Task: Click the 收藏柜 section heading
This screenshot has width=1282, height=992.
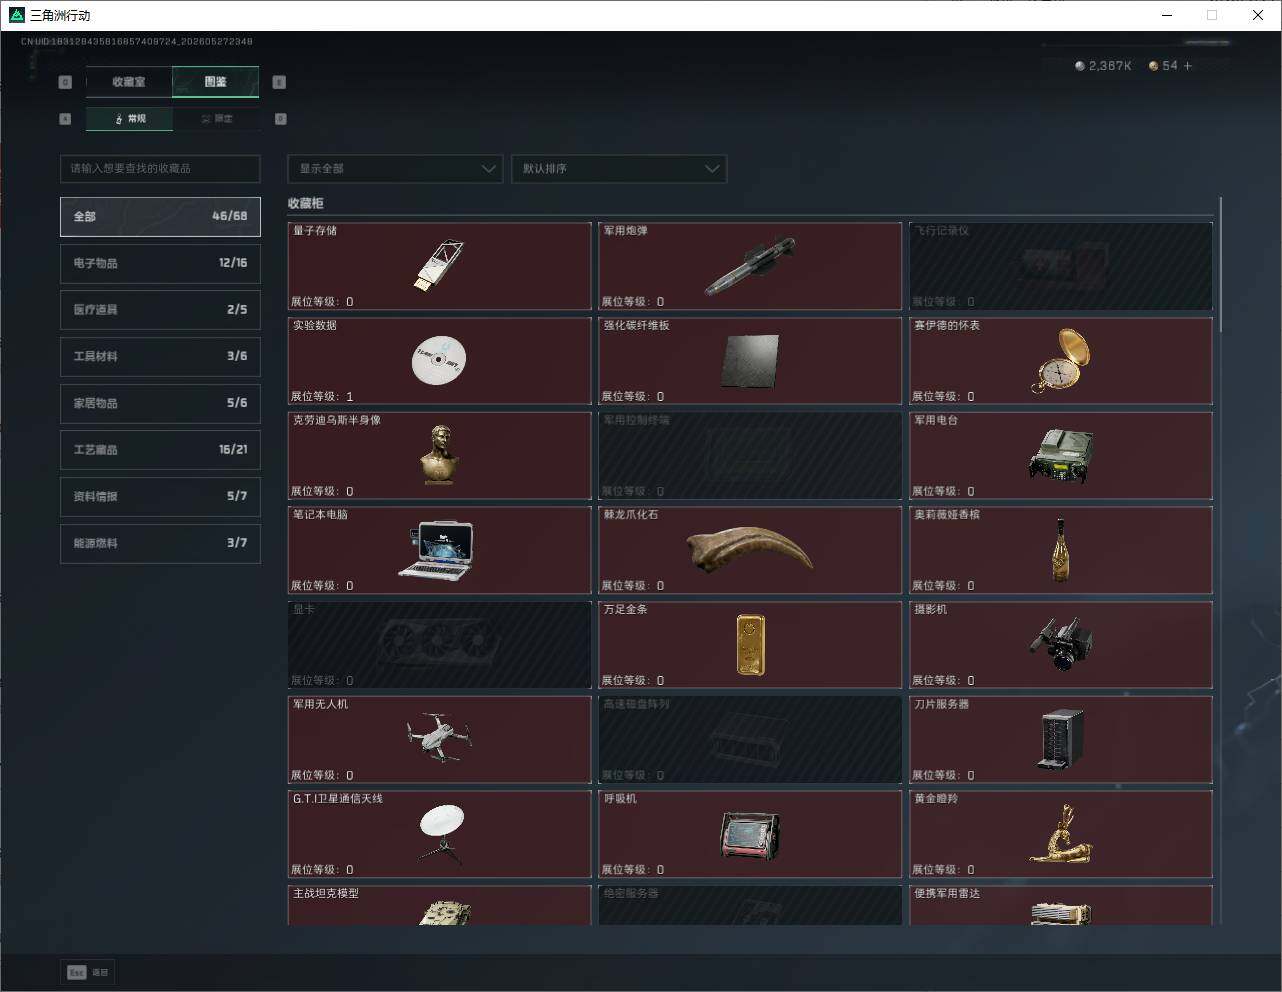Action: [x=306, y=203]
